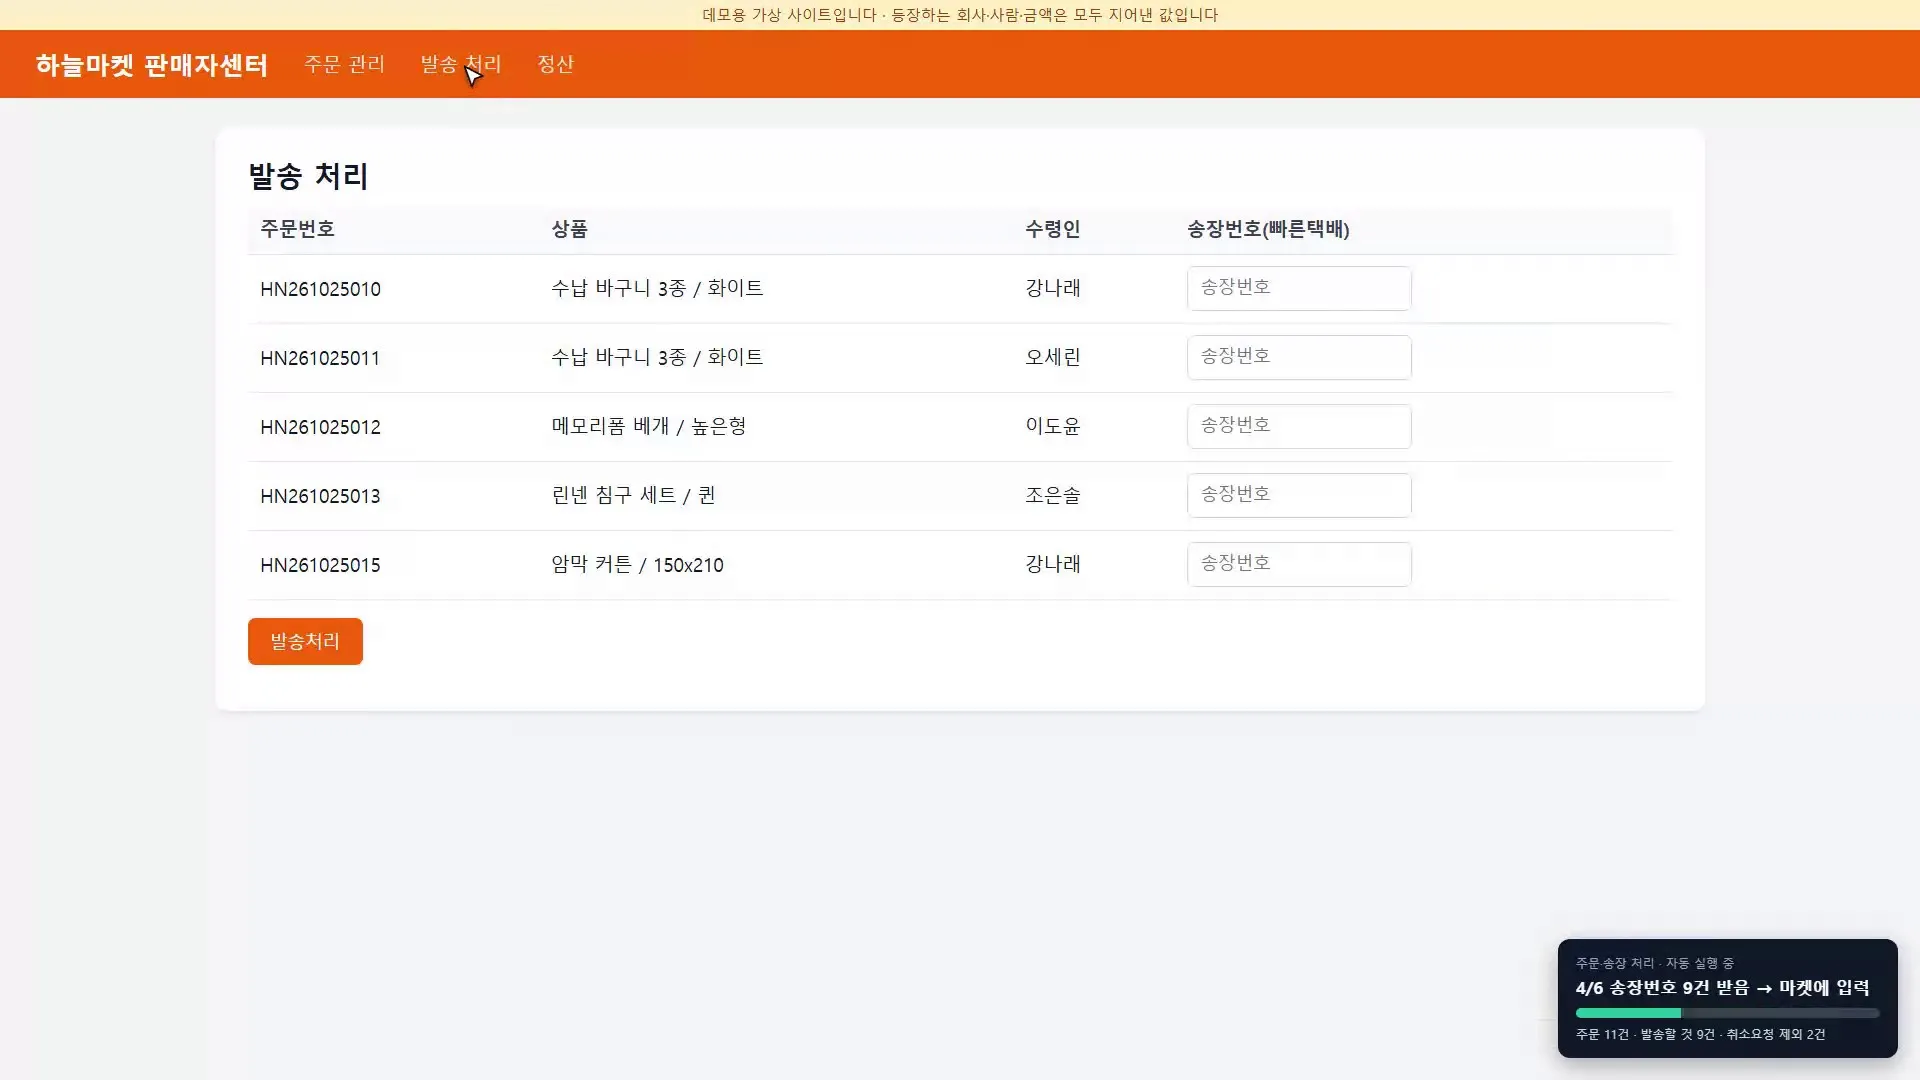This screenshot has width=1920, height=1080.
Task: Focus the 송장번호 field for HN261025011
Action: (1299, 357)
